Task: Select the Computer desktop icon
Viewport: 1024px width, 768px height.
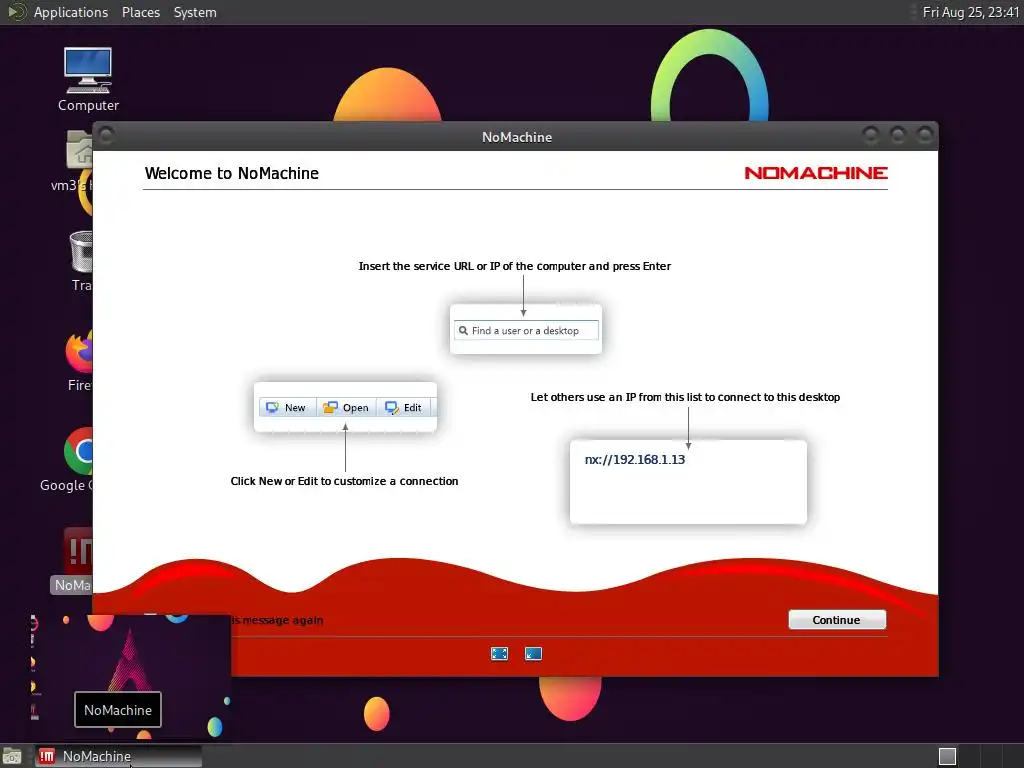Action: tap(88, 79)
